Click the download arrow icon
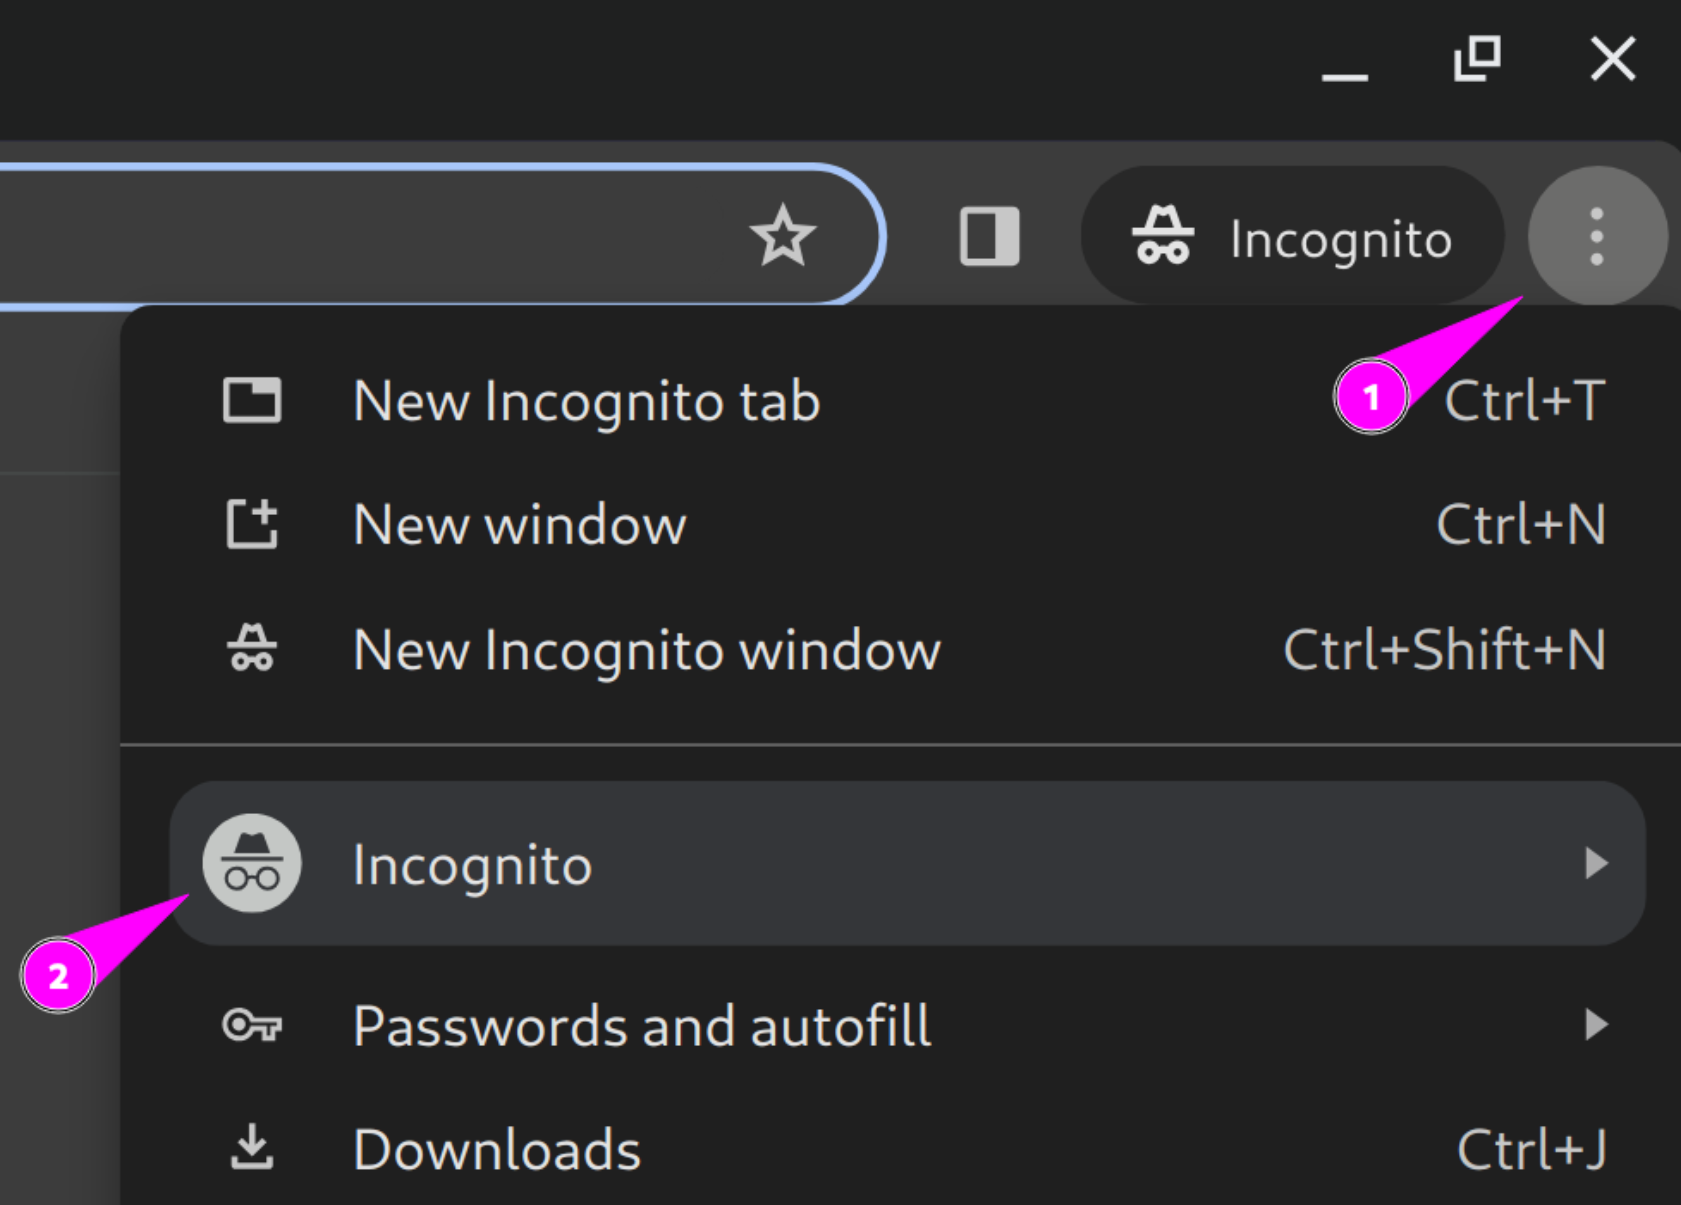The height and width of the screenshot is (1205, 1681). [252, 1147]
